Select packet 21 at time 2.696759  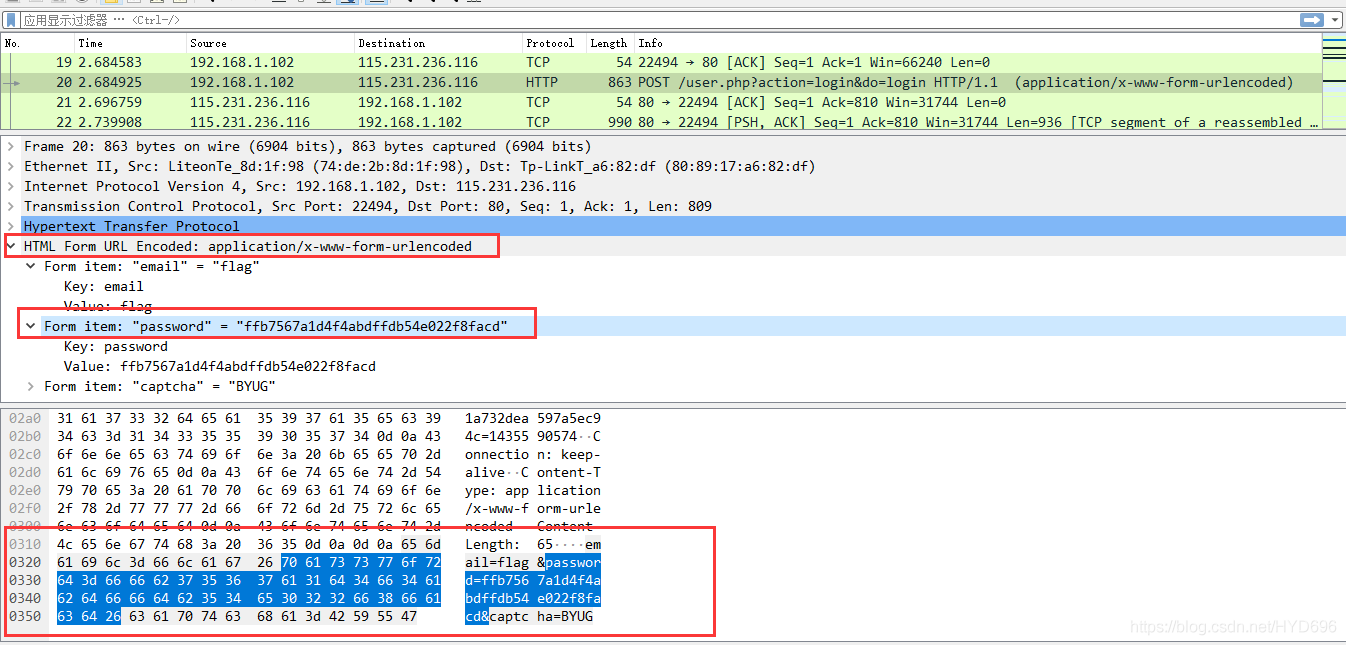(x=660, y=102)
